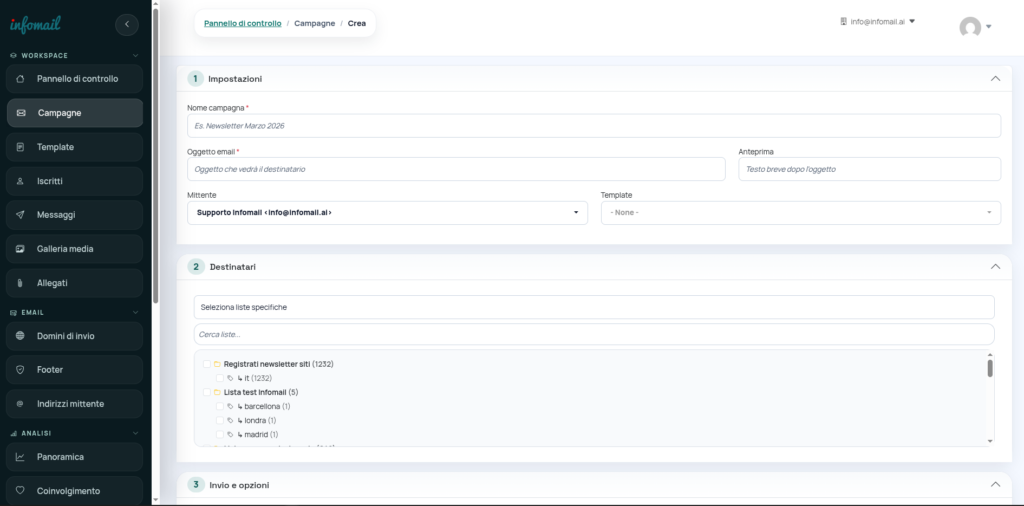Open the Template dropdown showing None
The height and width of the screenshot is (506, 1024).
pos(800,213)
